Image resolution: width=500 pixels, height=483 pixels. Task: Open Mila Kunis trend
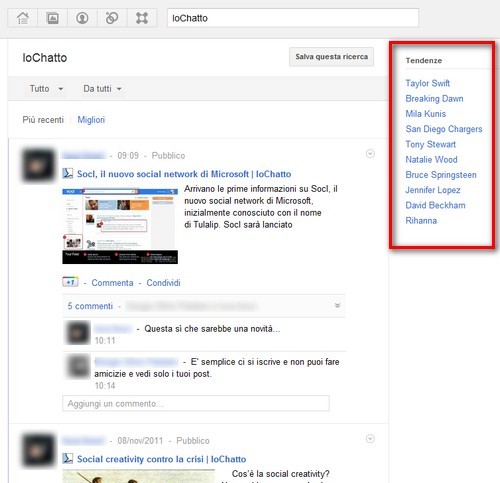(426, 114)
